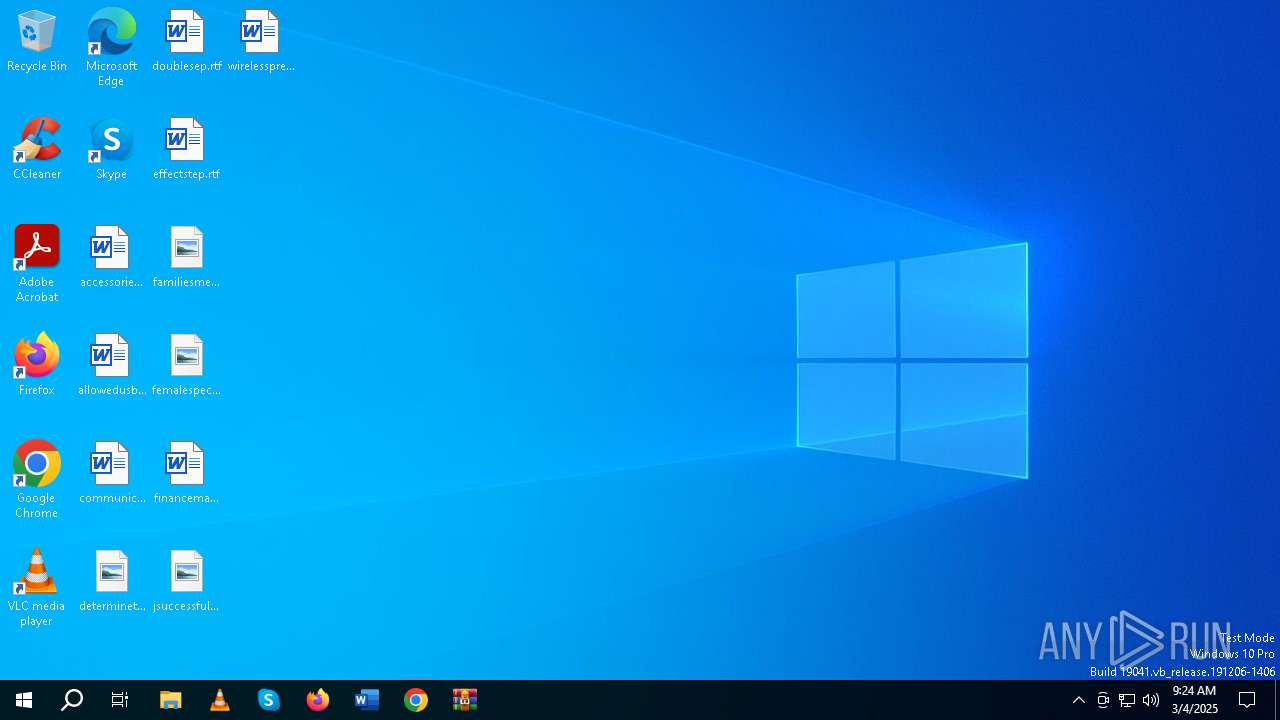The width and height of the screenshot is (1280, 720).
Task: Select the determinet... image file
Action: coord(111,581)
